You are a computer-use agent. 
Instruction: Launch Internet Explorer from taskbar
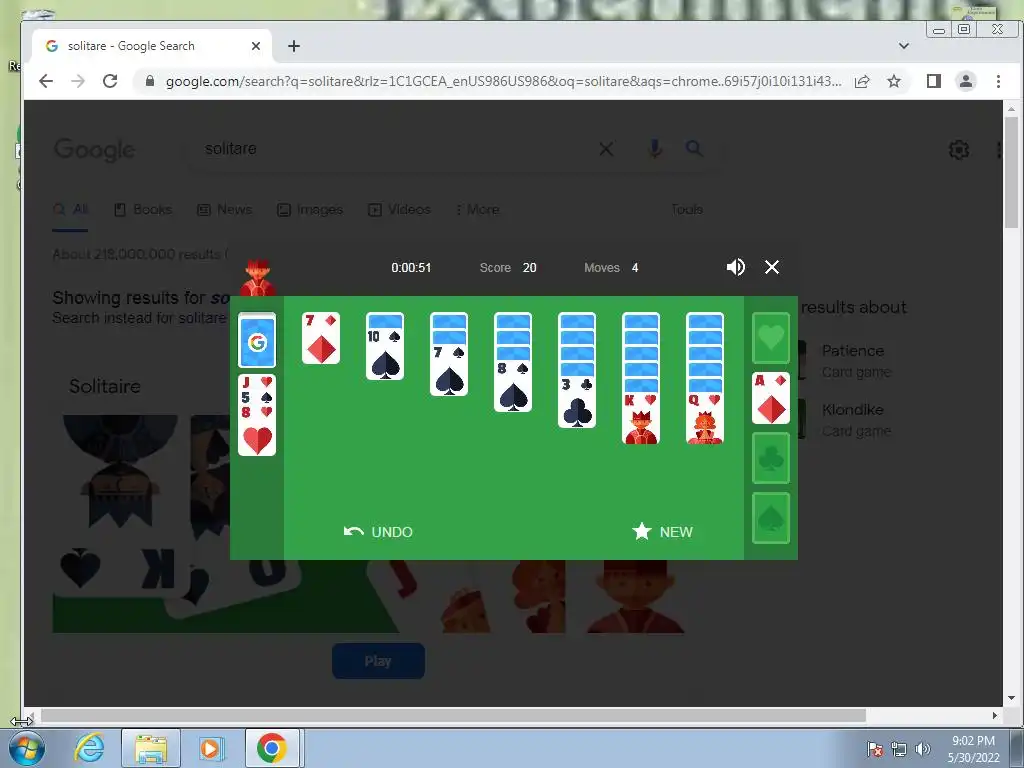click(89, 748)
